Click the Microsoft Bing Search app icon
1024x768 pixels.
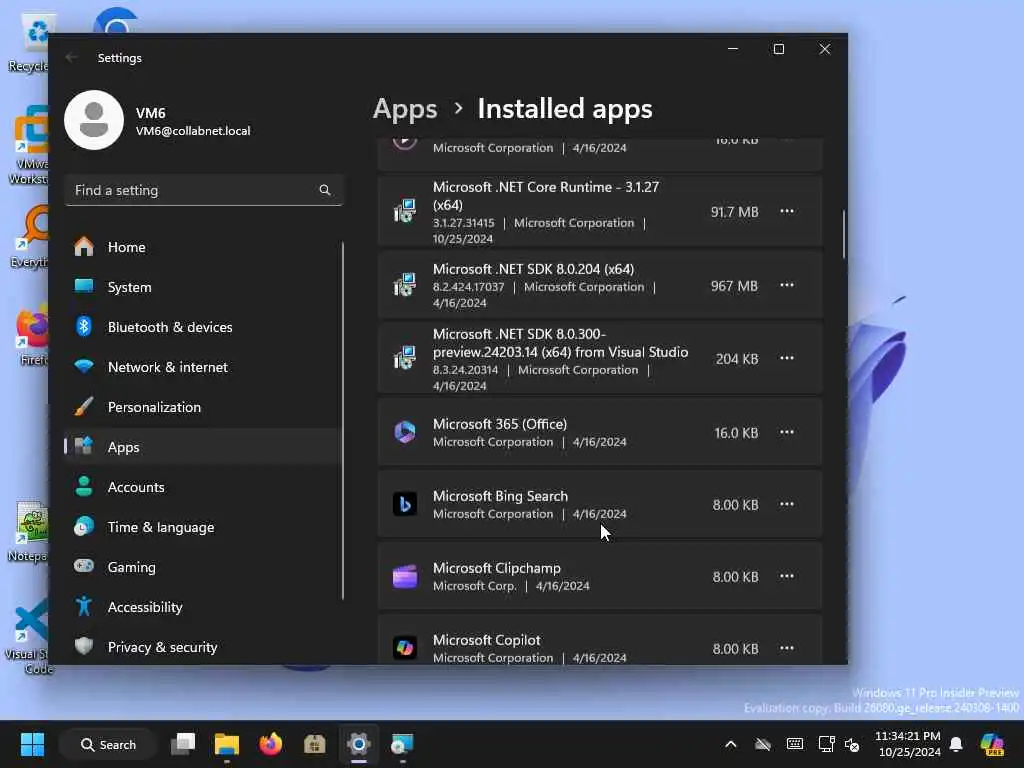pyautogui.click(x=405, y=504)
